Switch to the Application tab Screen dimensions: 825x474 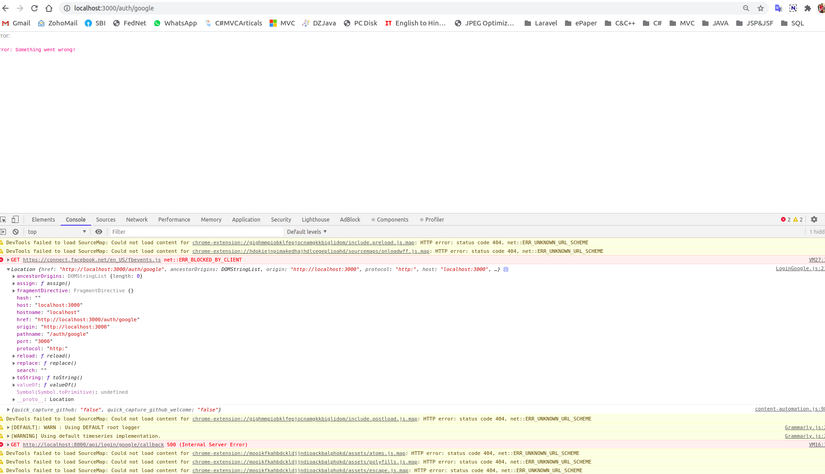pyautogui.click(x=246, y=219)
